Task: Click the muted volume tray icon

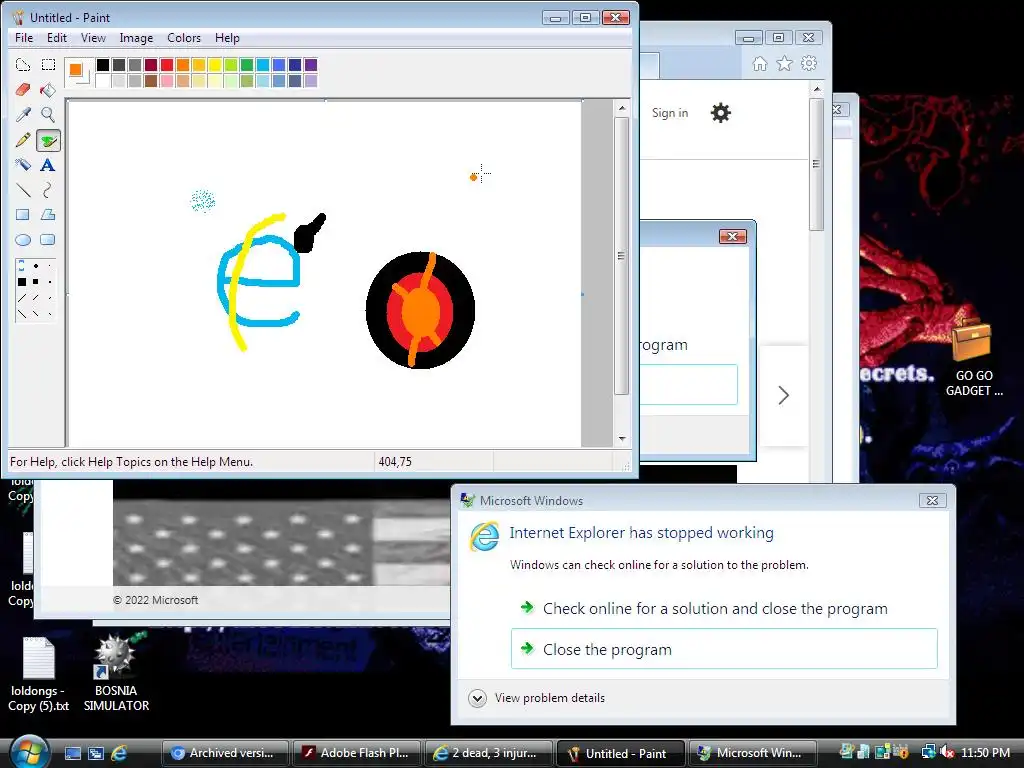Action: [x=947, y=753]
